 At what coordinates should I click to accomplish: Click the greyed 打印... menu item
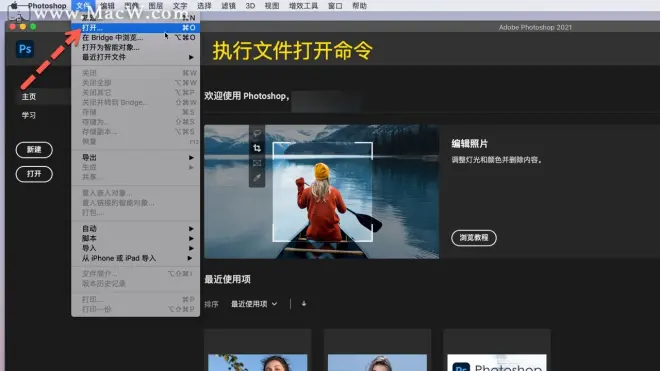tap(136, 299)
